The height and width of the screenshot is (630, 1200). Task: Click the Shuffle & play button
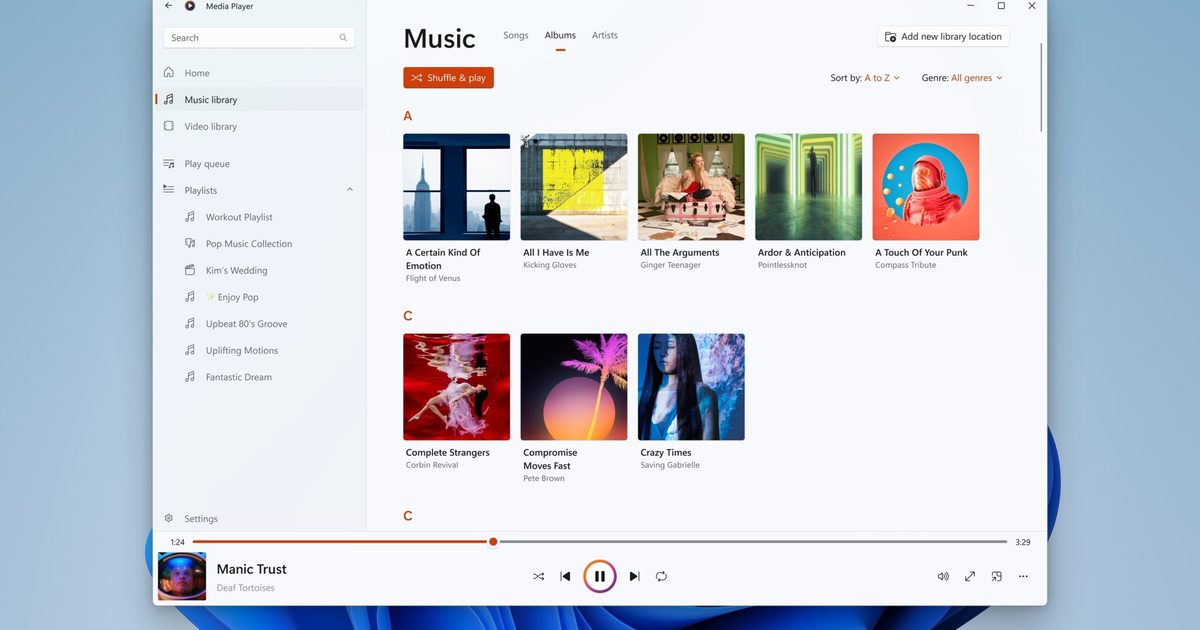pyautogui.click(x=448, y=78)
